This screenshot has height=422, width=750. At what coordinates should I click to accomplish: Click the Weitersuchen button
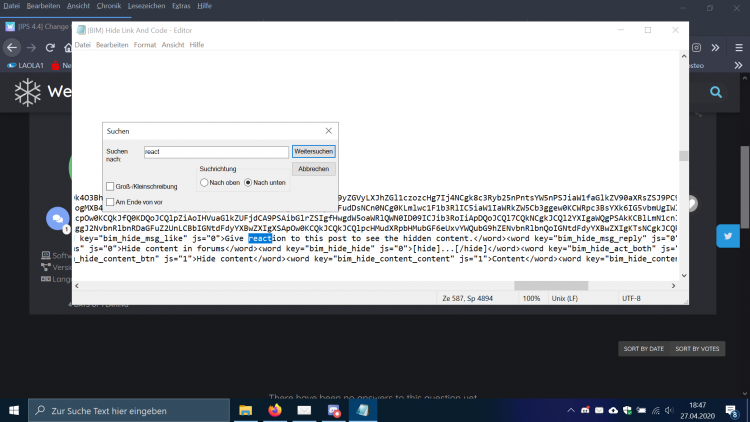pyautogui.click(x=313, y=151)
